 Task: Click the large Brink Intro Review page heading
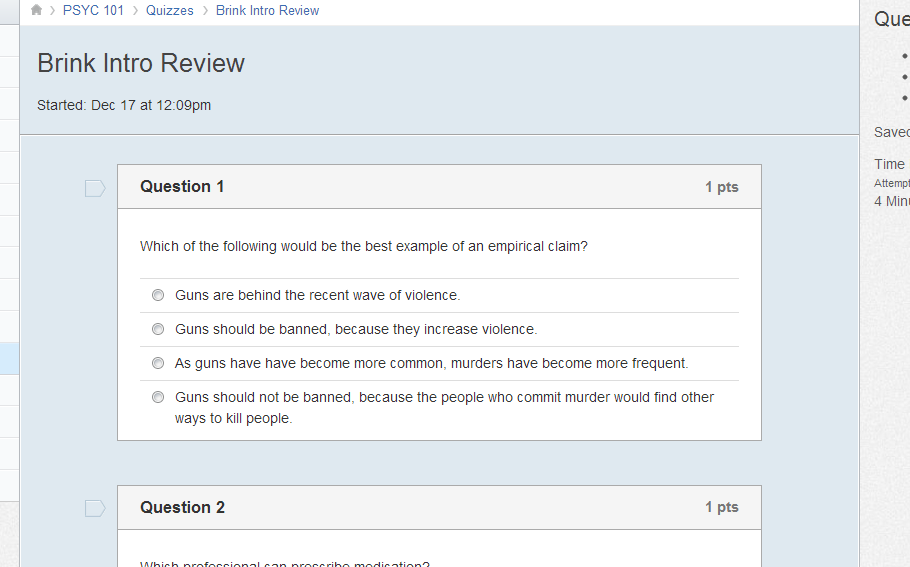141,63
